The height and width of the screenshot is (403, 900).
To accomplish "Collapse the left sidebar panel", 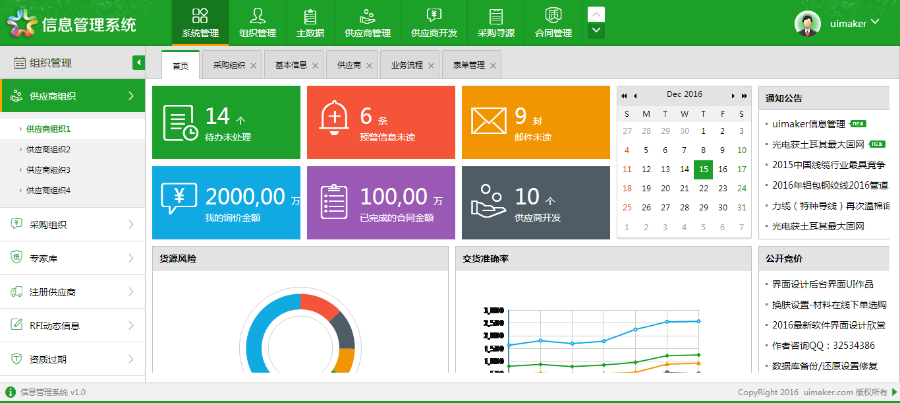I will pyautogui.click(x=138, y=63).
